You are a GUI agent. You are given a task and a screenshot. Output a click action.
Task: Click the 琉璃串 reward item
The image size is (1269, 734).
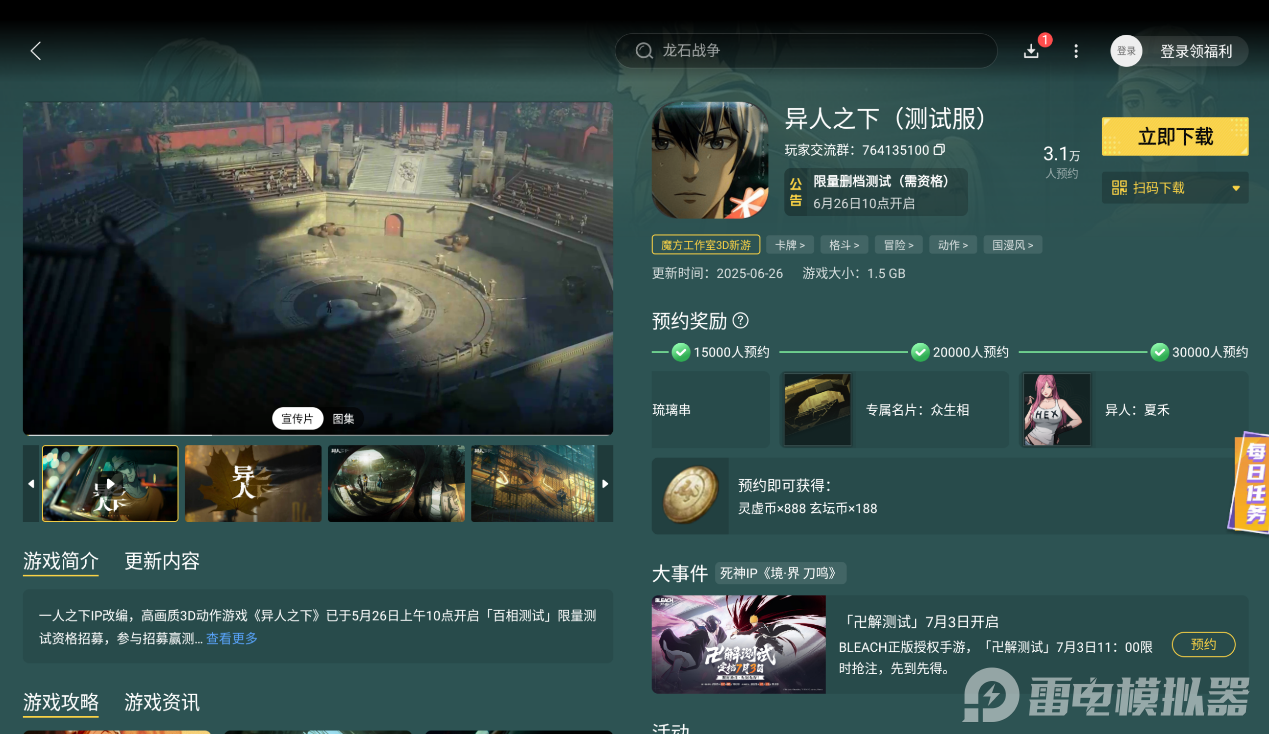point(711,409)
